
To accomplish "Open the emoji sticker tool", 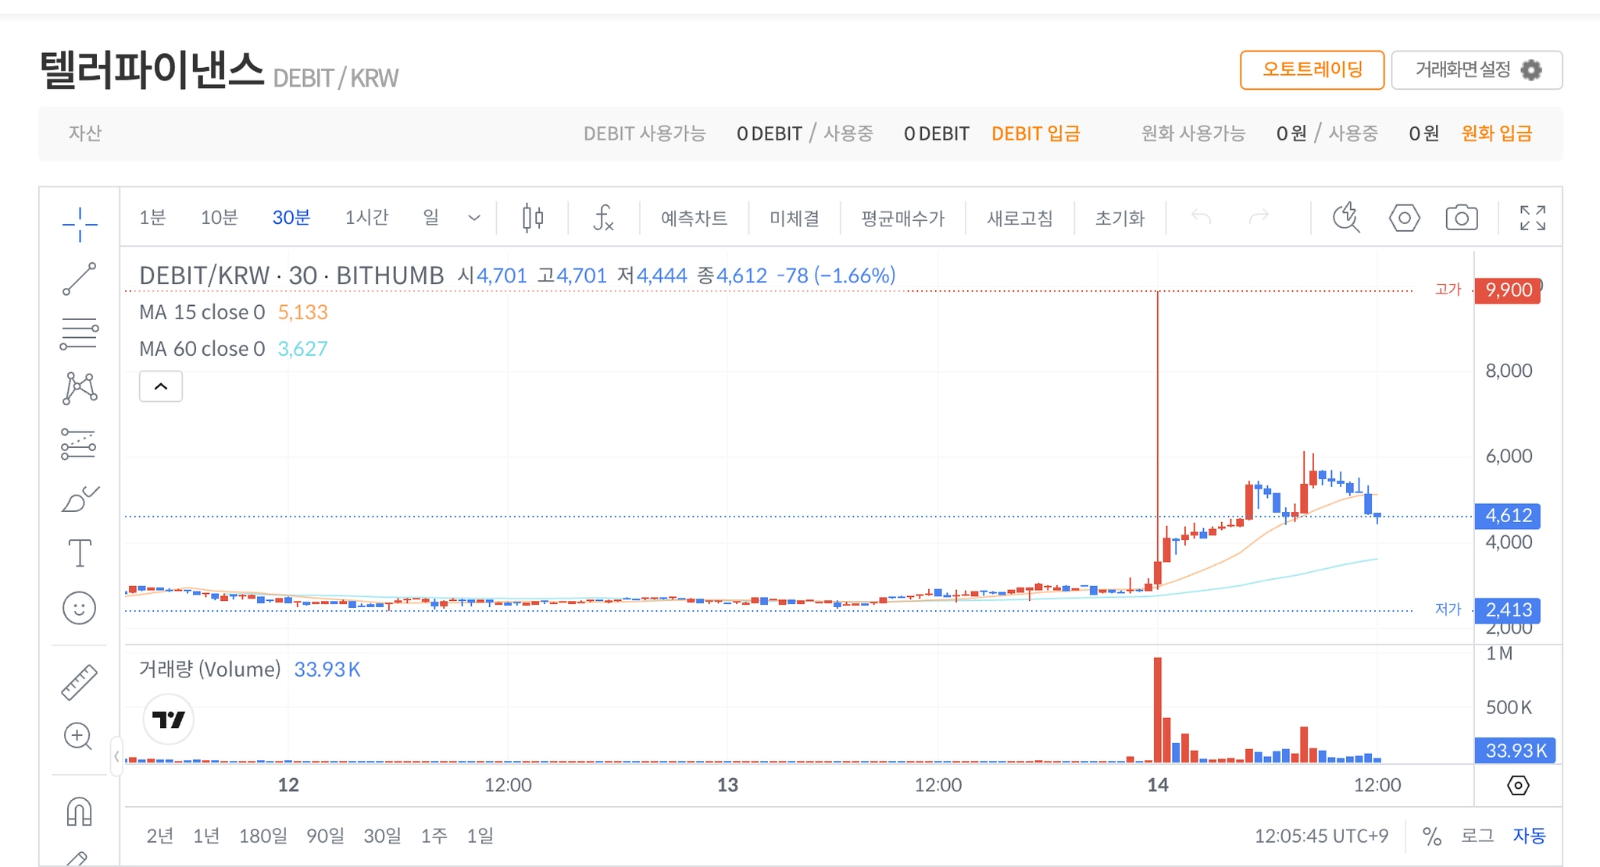I will point(79,608).
